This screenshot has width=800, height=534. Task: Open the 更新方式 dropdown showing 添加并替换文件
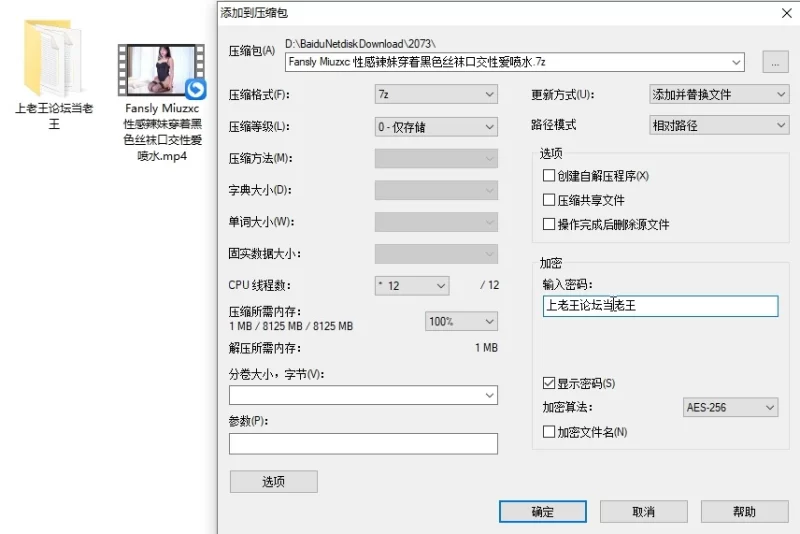click(719, 94)
